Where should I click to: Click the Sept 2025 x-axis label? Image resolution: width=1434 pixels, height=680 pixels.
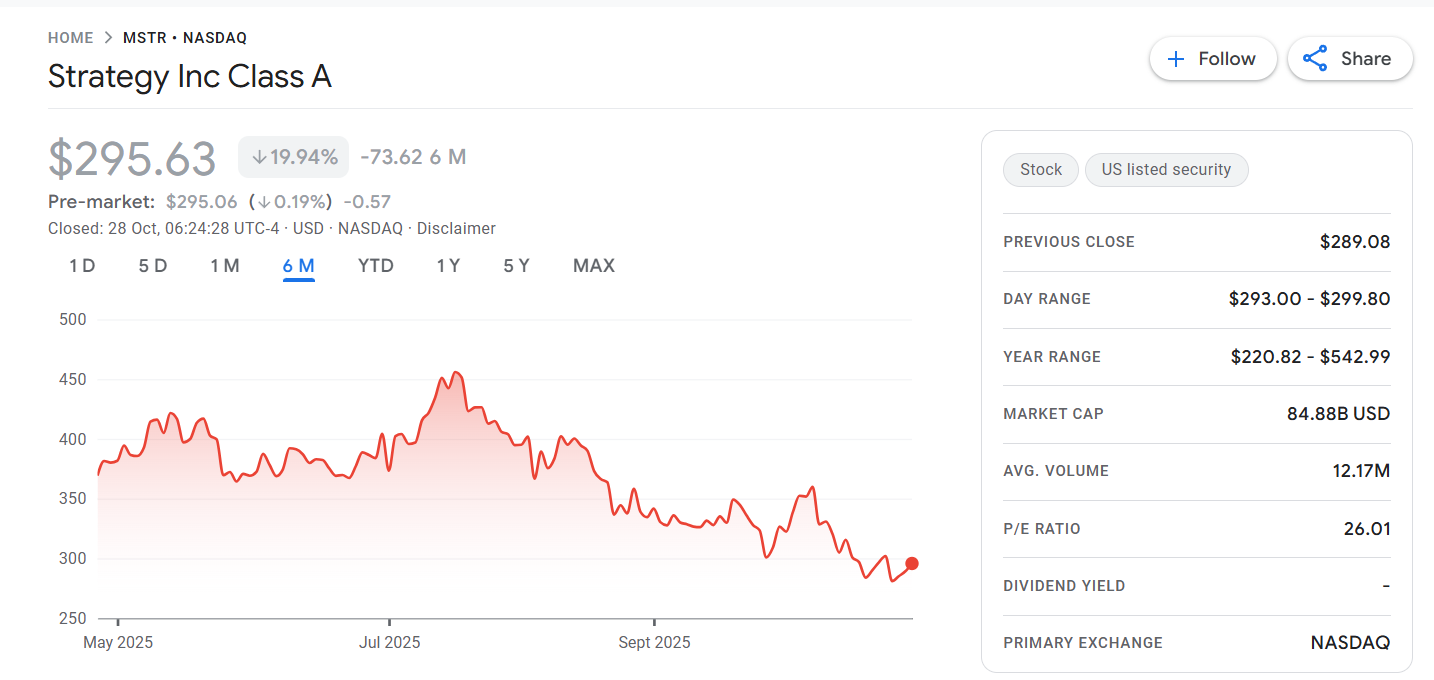[x=654, y=642]
